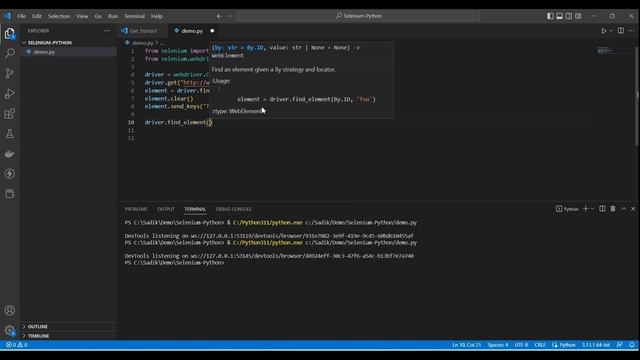Open the View menu
Viewport: 640px width, 360px height.
[82, 16]
